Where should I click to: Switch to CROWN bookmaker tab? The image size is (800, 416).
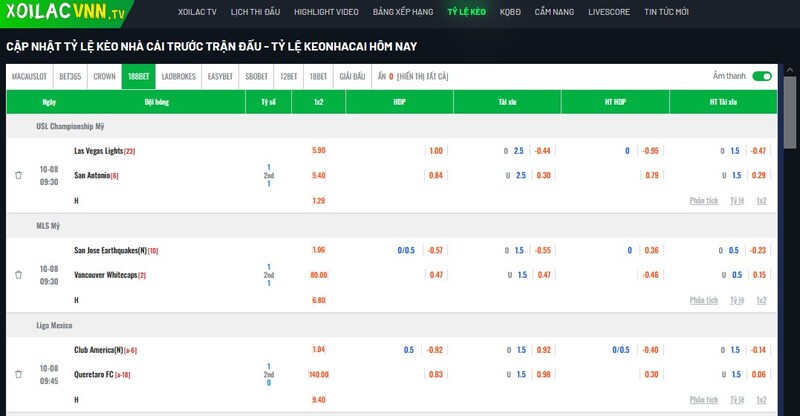click(104, 77)
